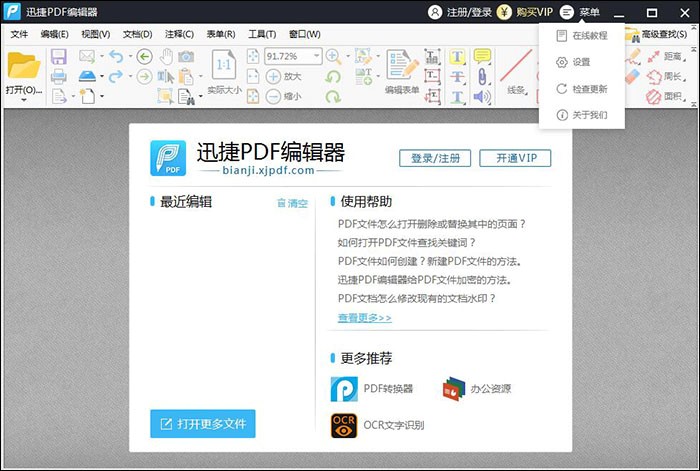Expand the arrow under 打开(O)
Screen dimensions: 700x471
24,100
